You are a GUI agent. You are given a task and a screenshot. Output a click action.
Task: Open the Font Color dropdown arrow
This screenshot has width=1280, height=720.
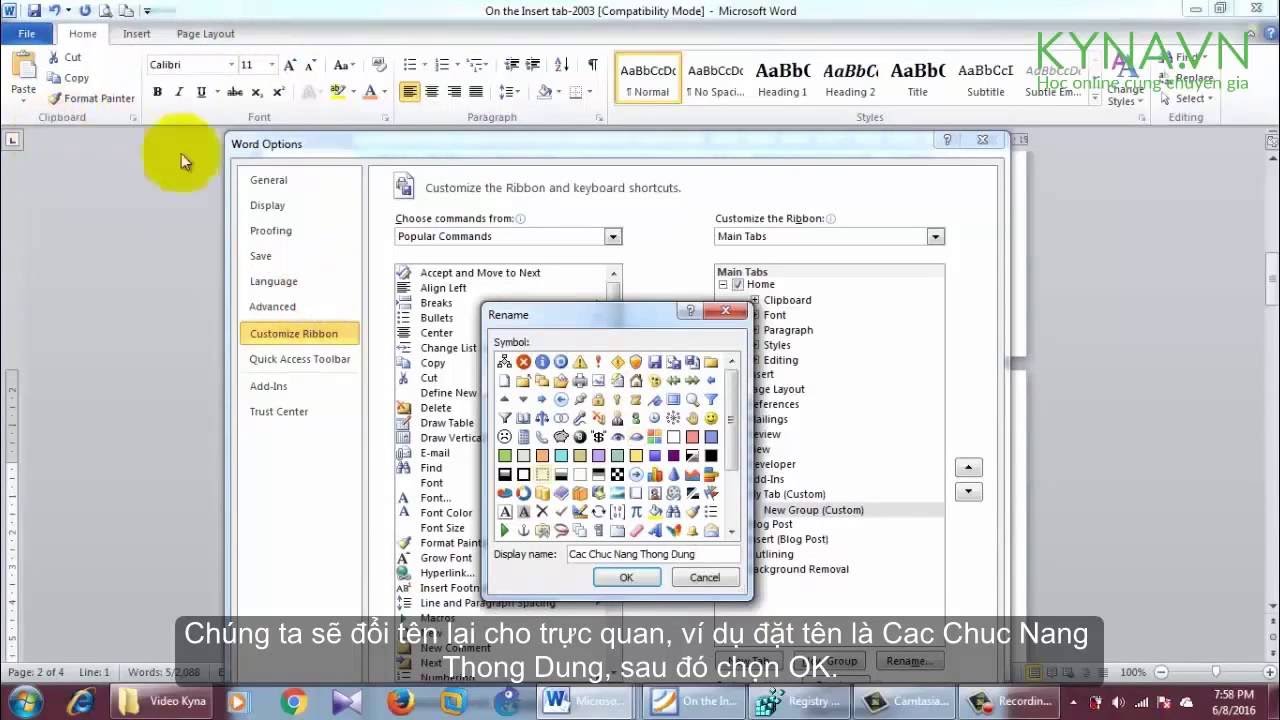383,92
